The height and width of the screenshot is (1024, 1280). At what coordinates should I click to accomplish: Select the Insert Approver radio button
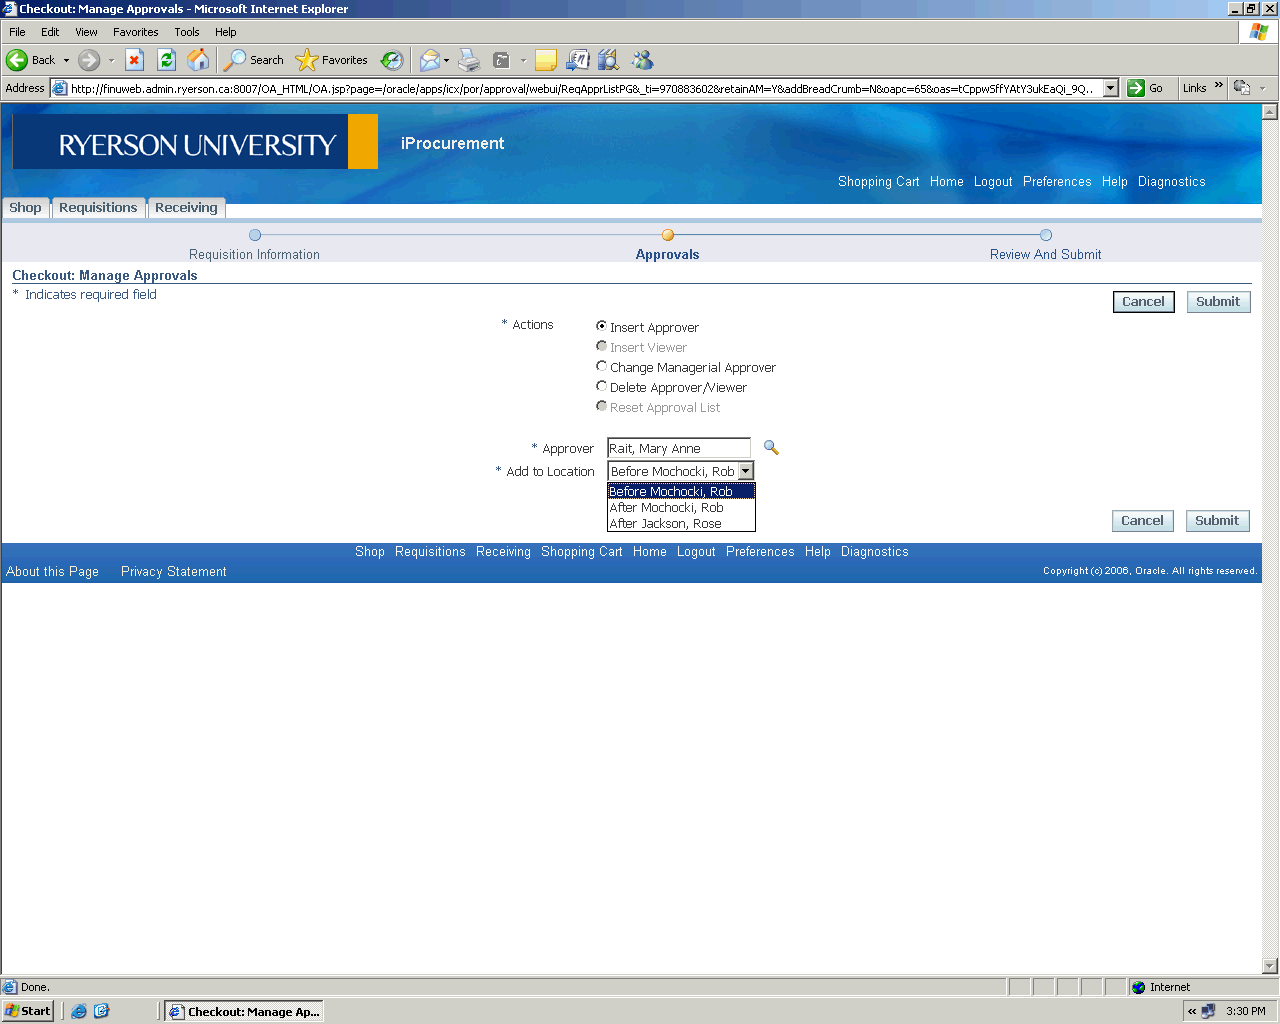click(x=601, y=326)
